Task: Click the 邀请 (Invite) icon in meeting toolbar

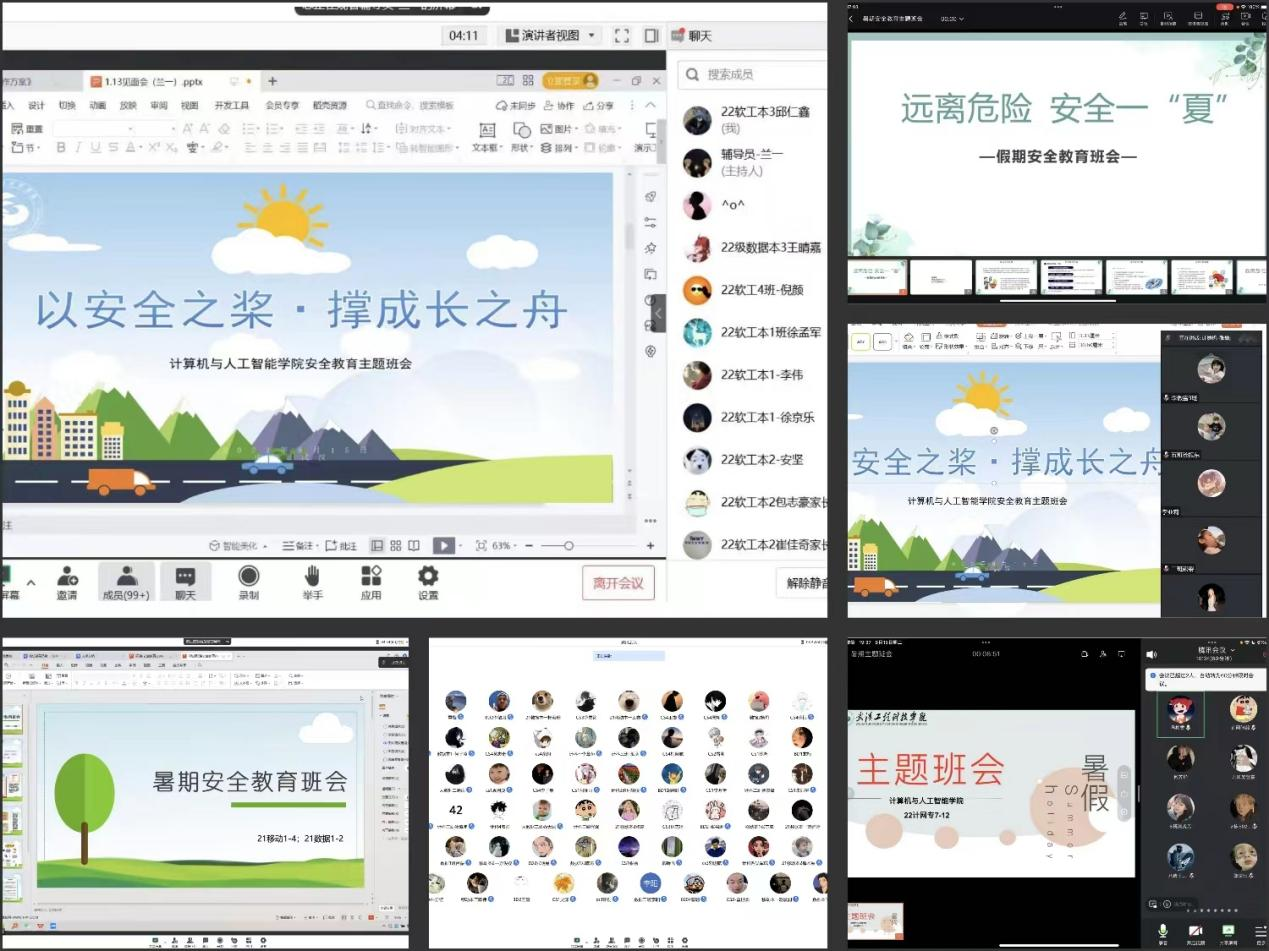Action: pyautogui.click(x=67, y=582)
